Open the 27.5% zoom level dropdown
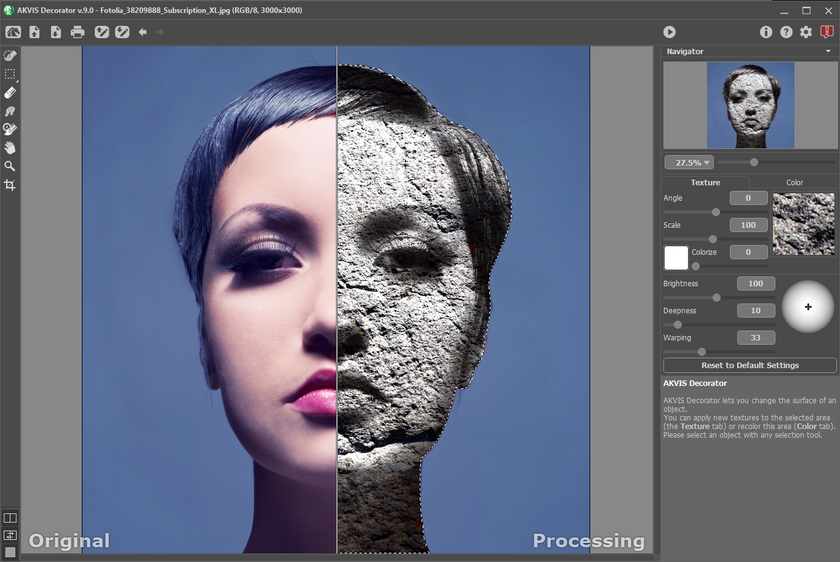 (x=688, y=162)
